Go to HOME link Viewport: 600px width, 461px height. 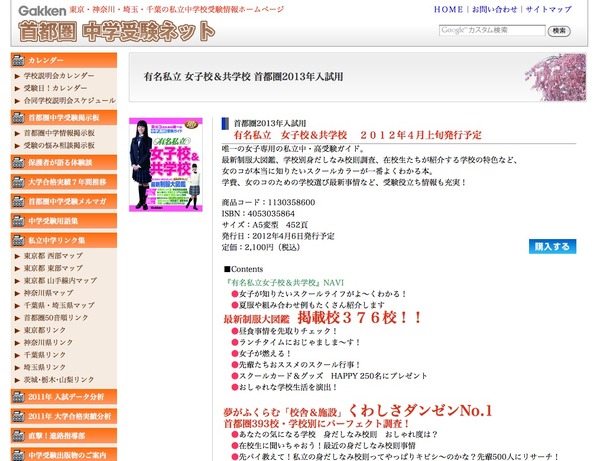coord(448,10)
